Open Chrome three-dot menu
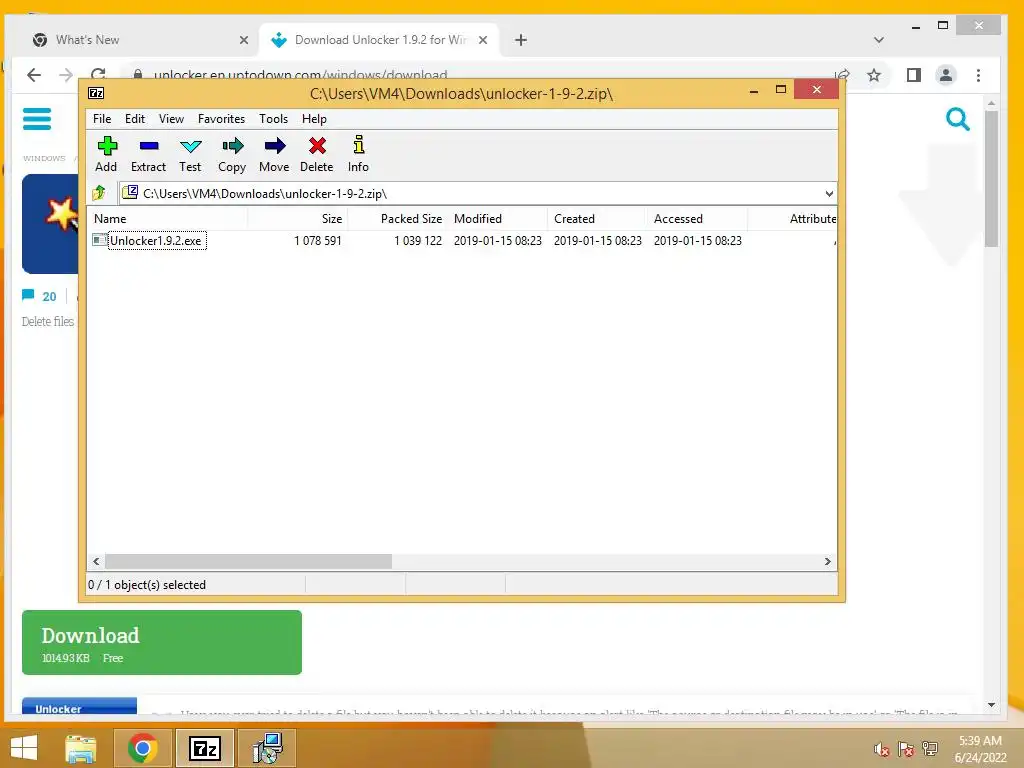 click(x=978, y=75)
